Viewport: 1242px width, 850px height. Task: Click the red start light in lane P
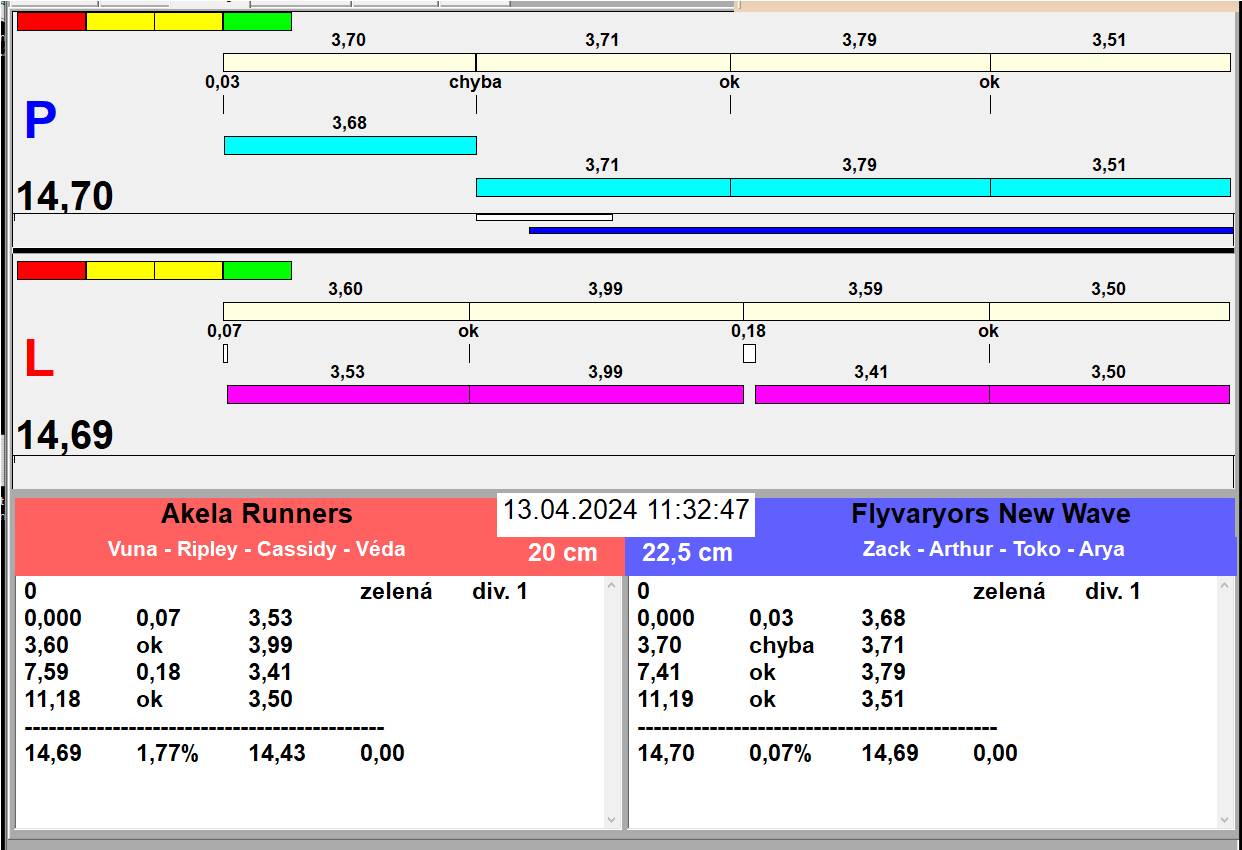tap(51, 21)
